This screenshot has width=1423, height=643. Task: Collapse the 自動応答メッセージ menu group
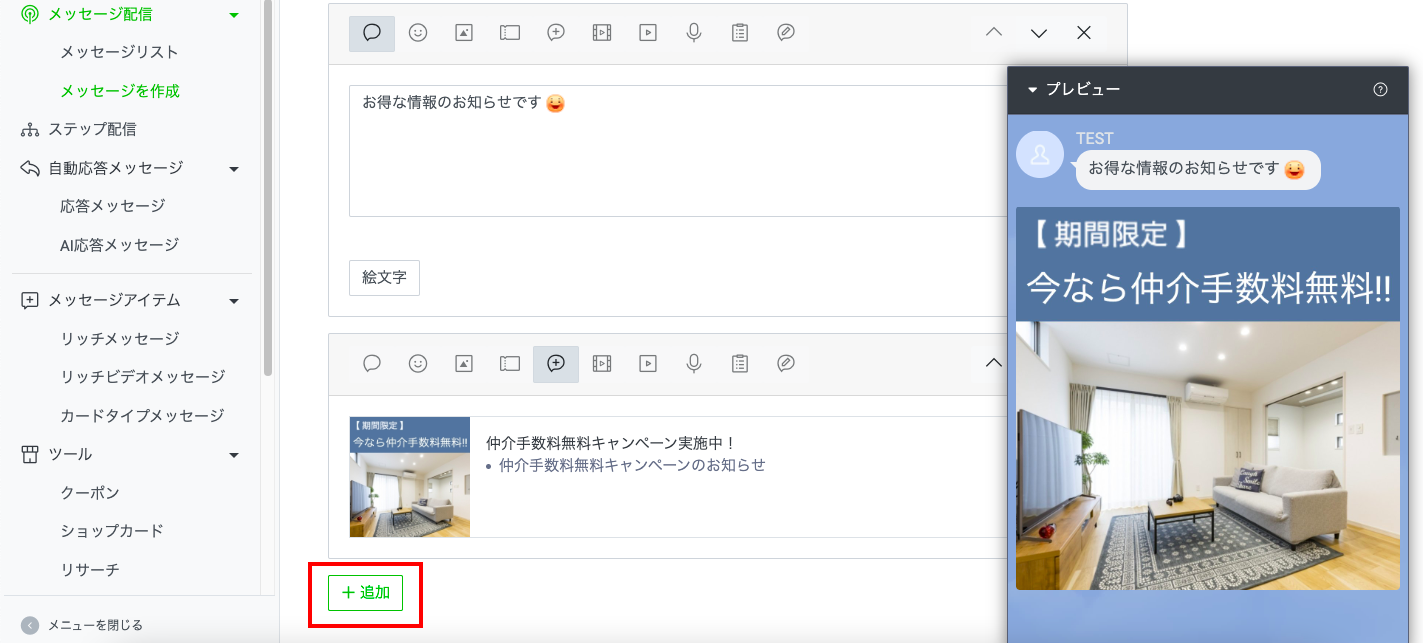point(234,169)
